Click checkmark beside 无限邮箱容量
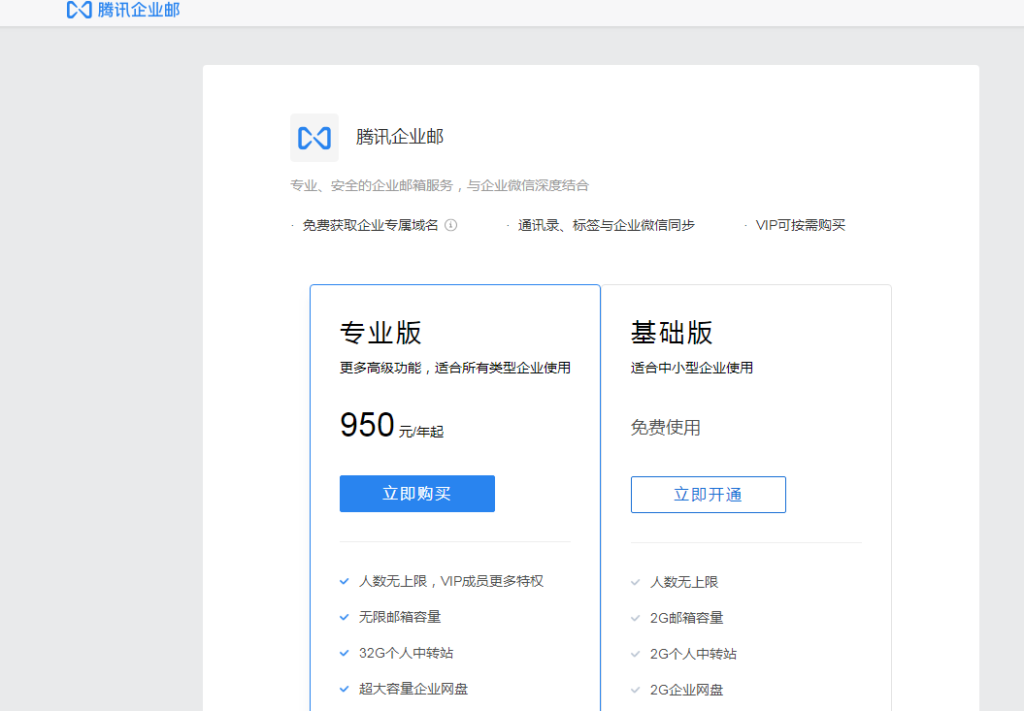 [x=344, y=617]
